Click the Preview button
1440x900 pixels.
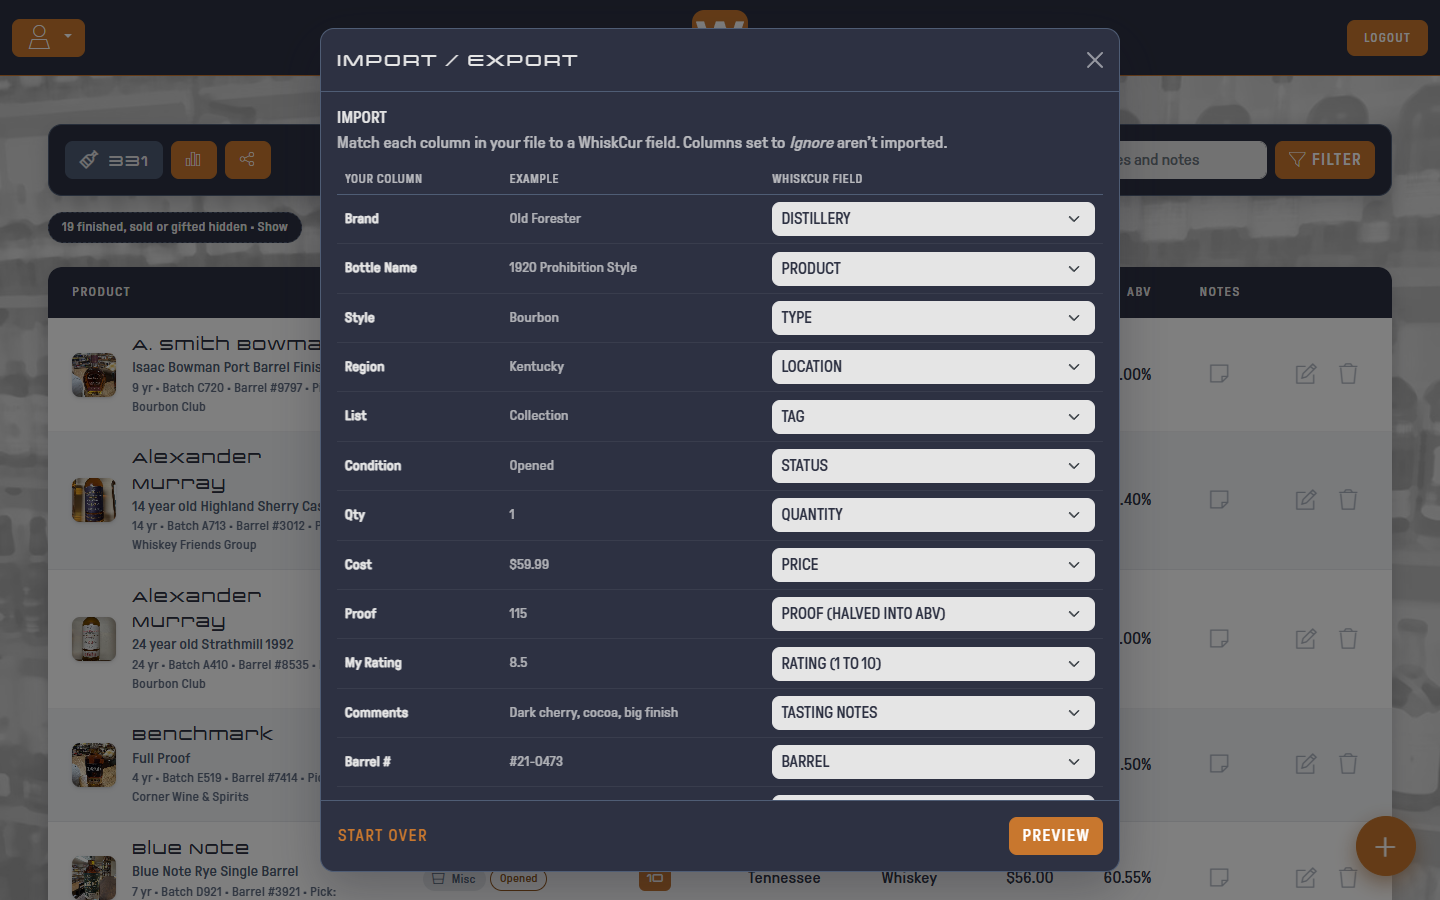coord(1056,836)
